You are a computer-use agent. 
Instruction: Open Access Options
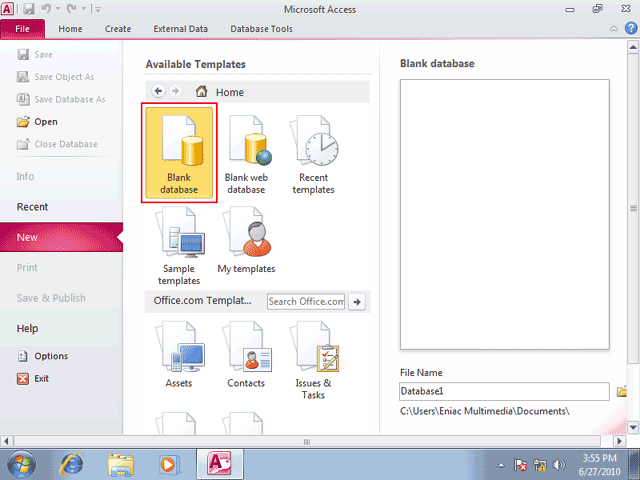(43, 356)
